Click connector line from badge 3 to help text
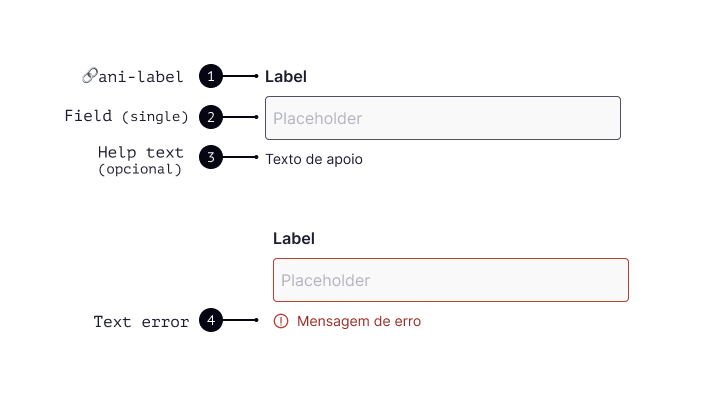This screenshot has height=406, width=719. (x=241, y=157)
